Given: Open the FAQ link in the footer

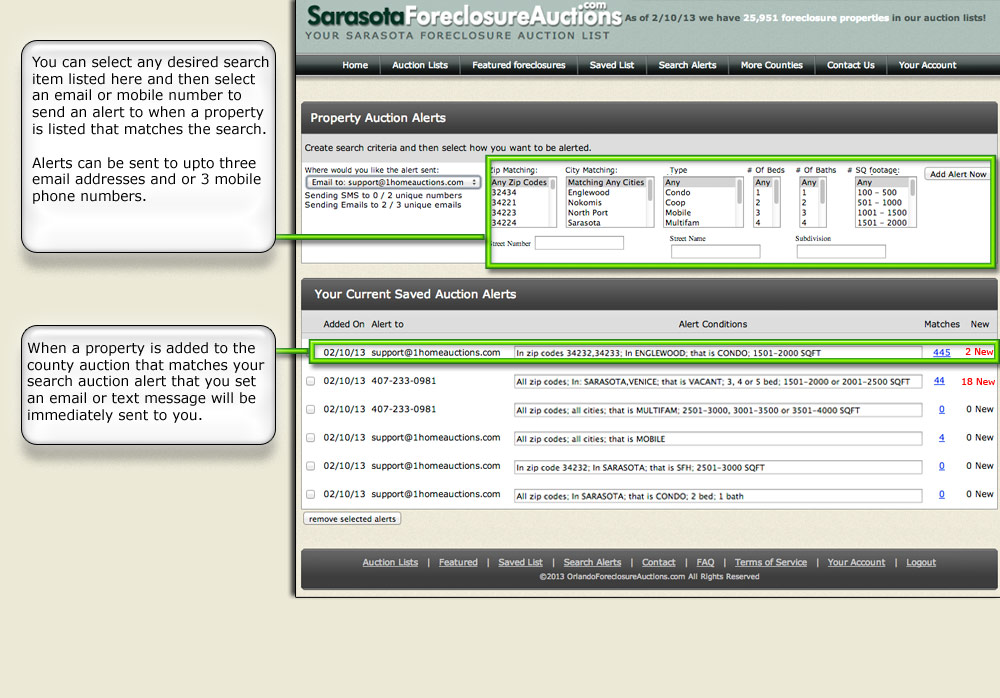Looking at the screenshot, I should [705, 562].
